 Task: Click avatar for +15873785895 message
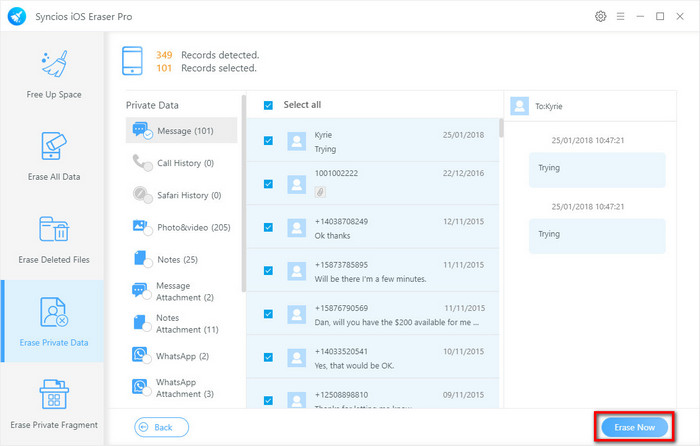296,271
